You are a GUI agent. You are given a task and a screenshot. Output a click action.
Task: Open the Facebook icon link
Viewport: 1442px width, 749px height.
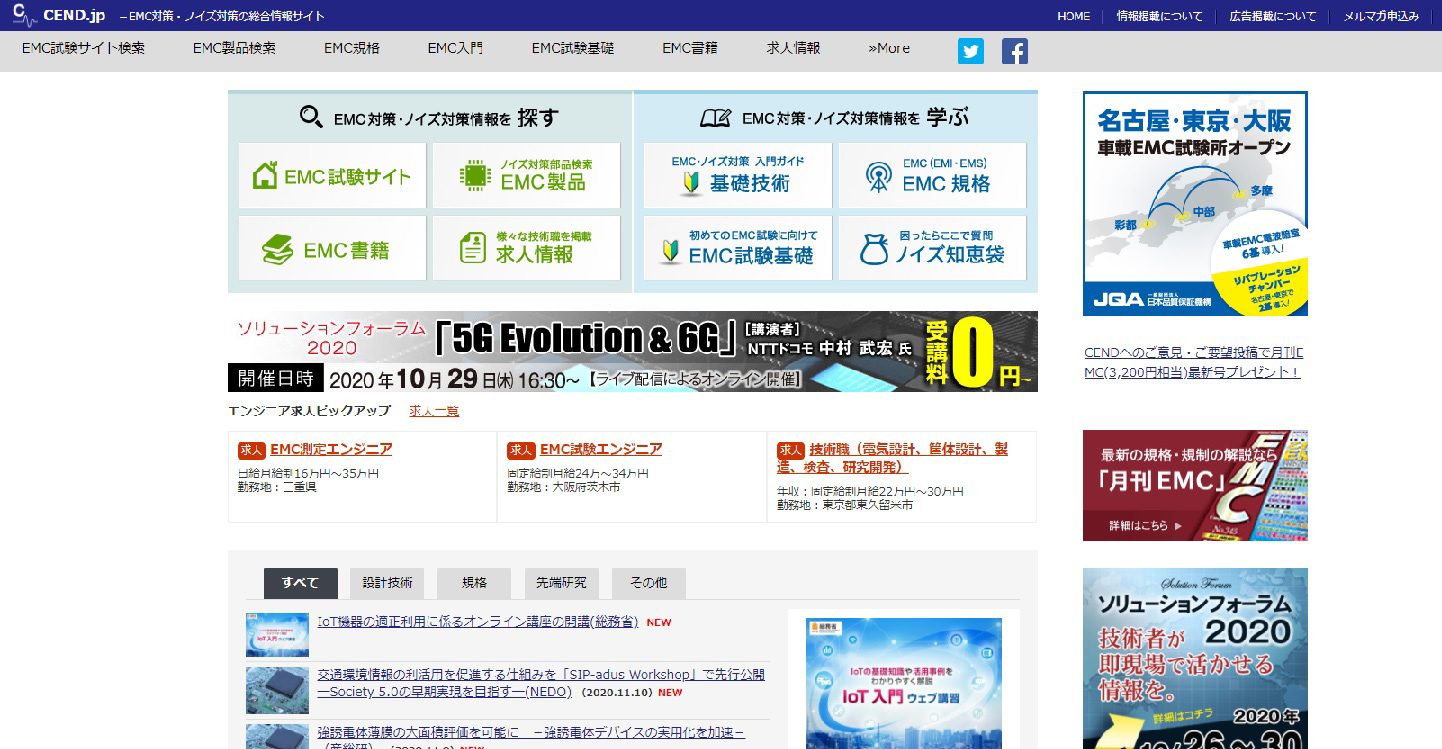tap(1014, 51)
